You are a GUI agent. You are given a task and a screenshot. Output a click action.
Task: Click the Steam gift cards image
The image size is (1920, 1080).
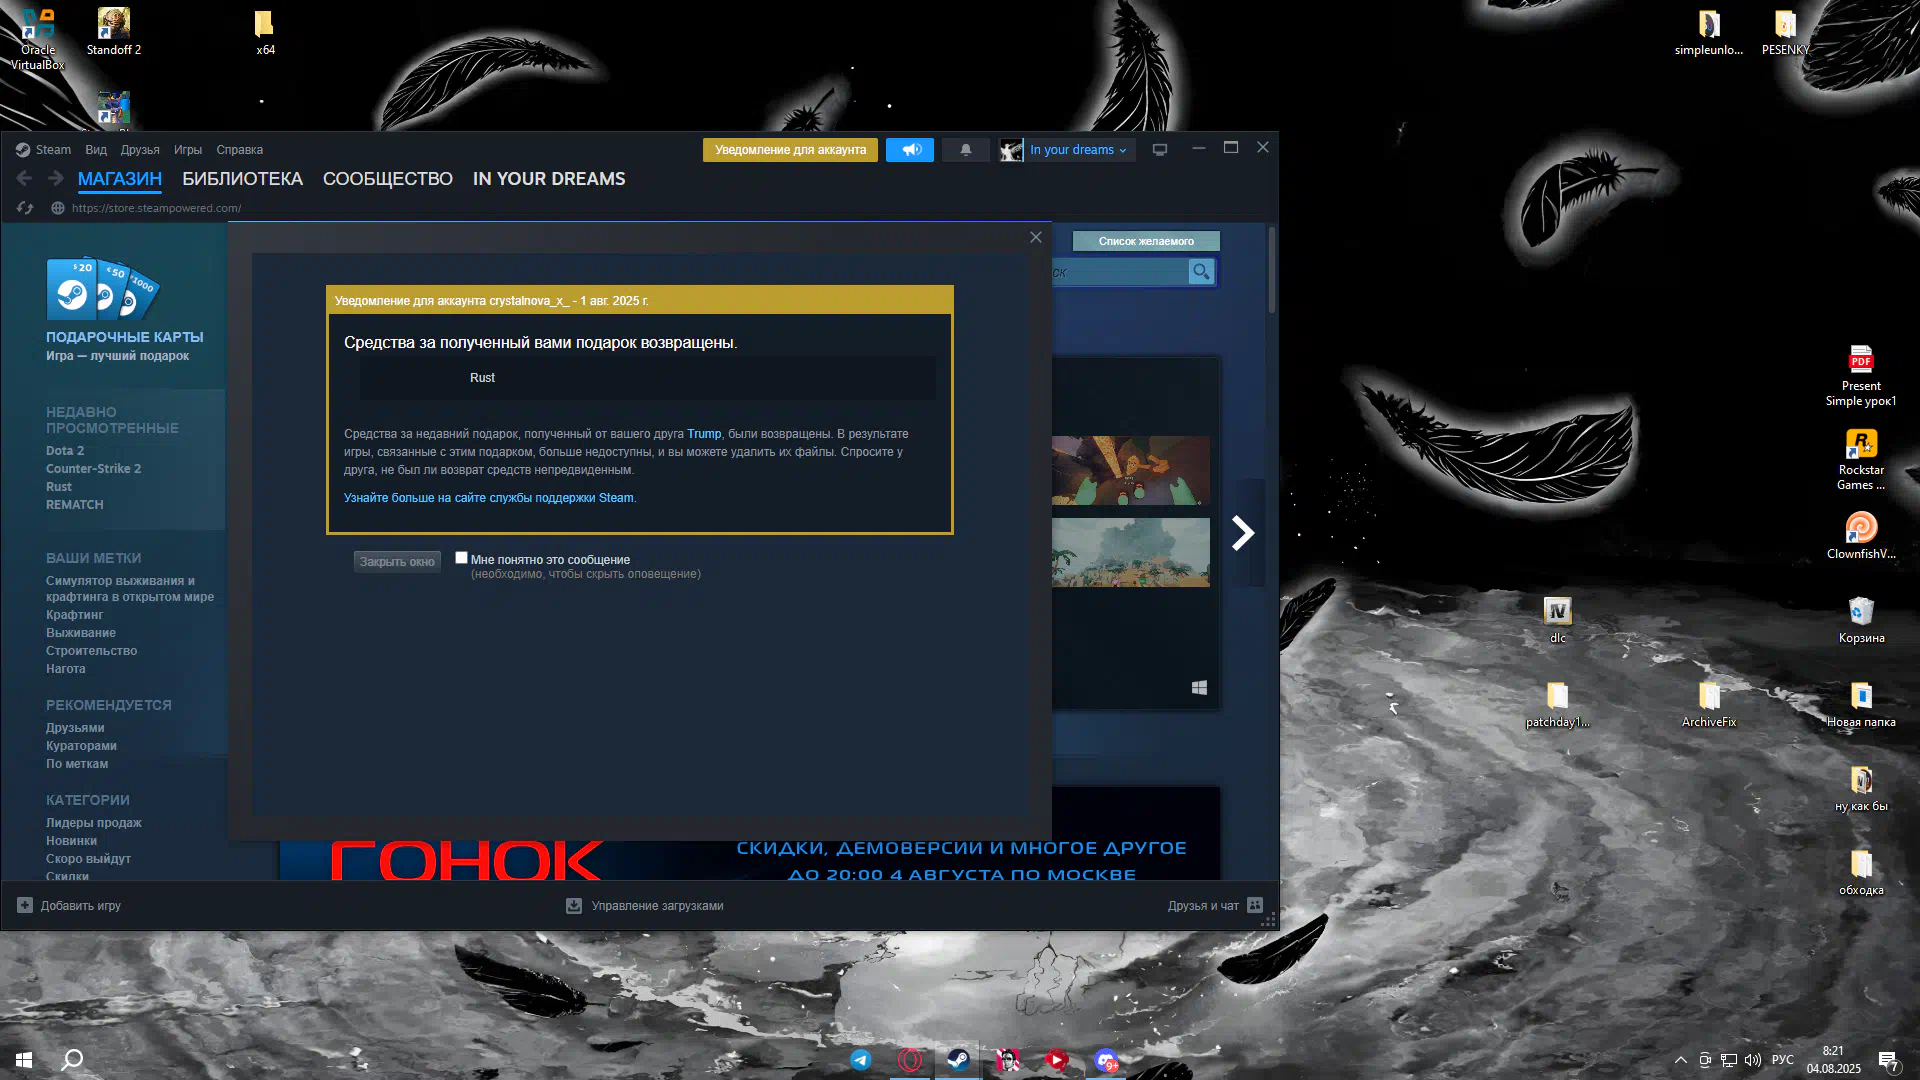point(102,289)
